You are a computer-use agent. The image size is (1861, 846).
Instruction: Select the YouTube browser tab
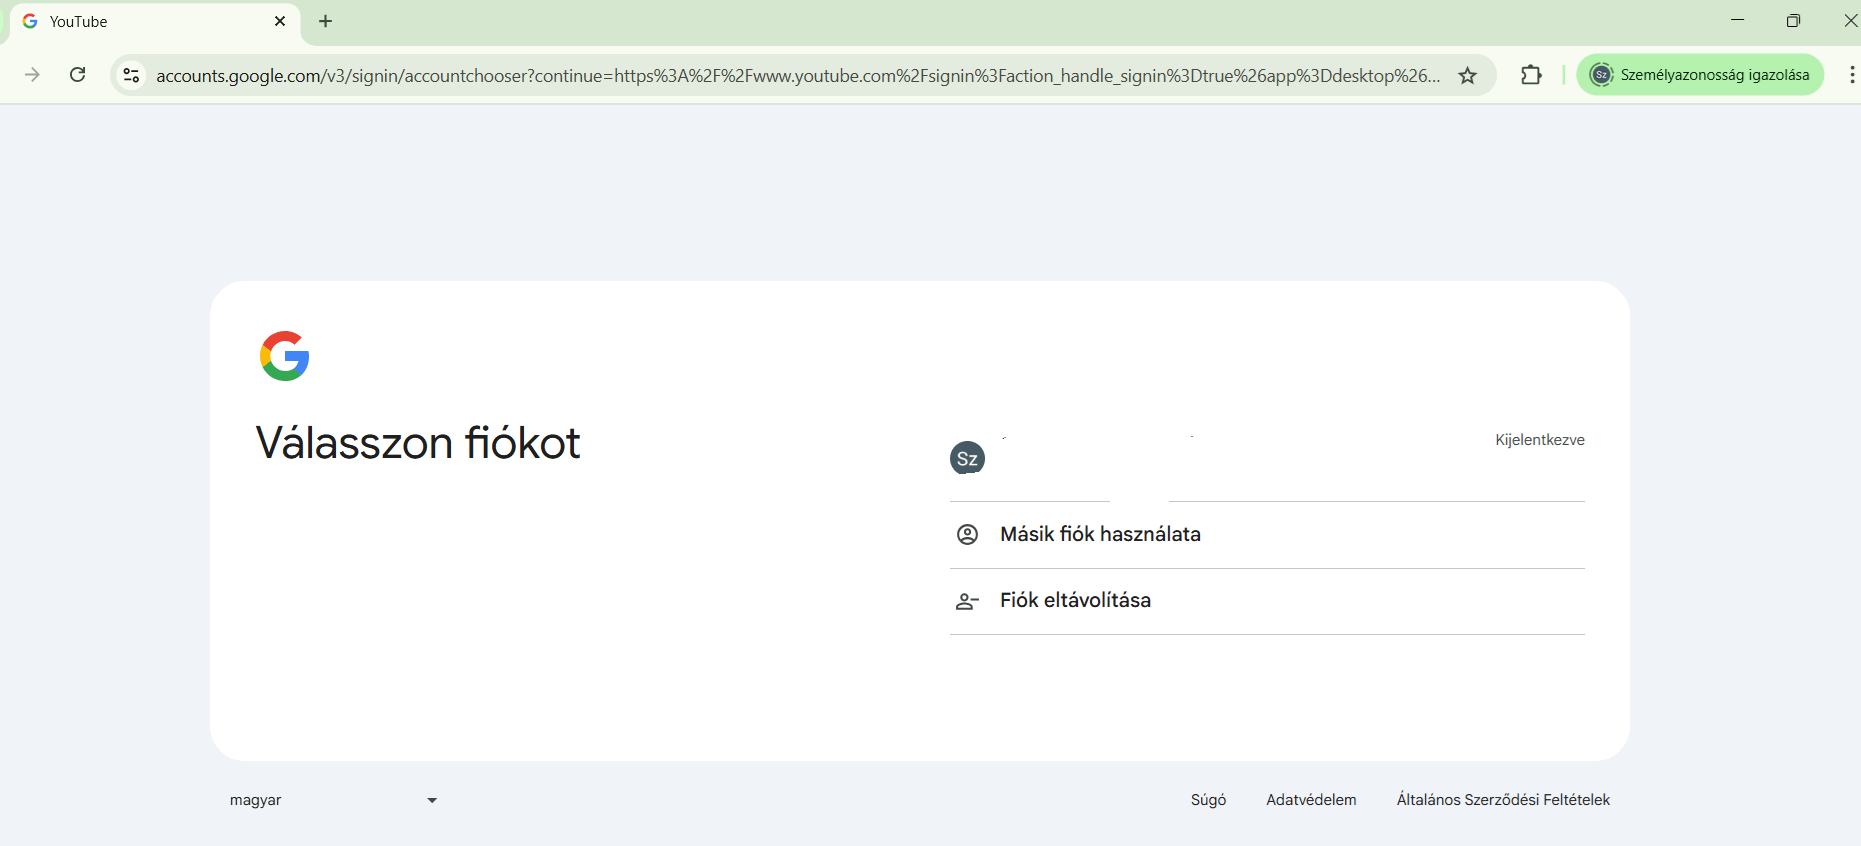pos(155,22)
